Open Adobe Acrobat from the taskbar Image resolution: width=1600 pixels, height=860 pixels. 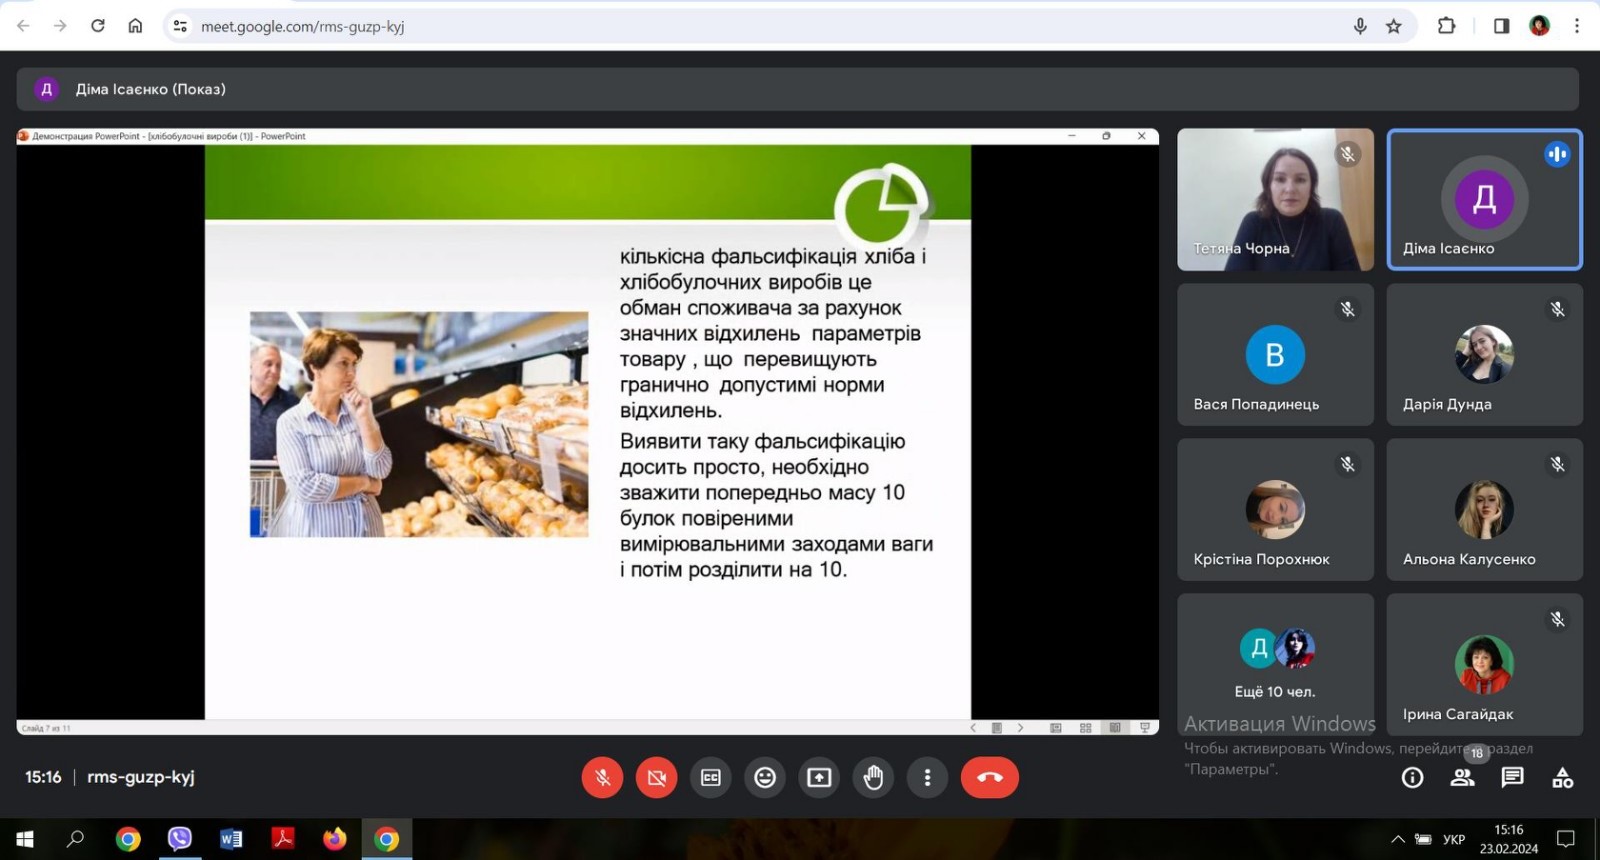[x=283, y=839]
